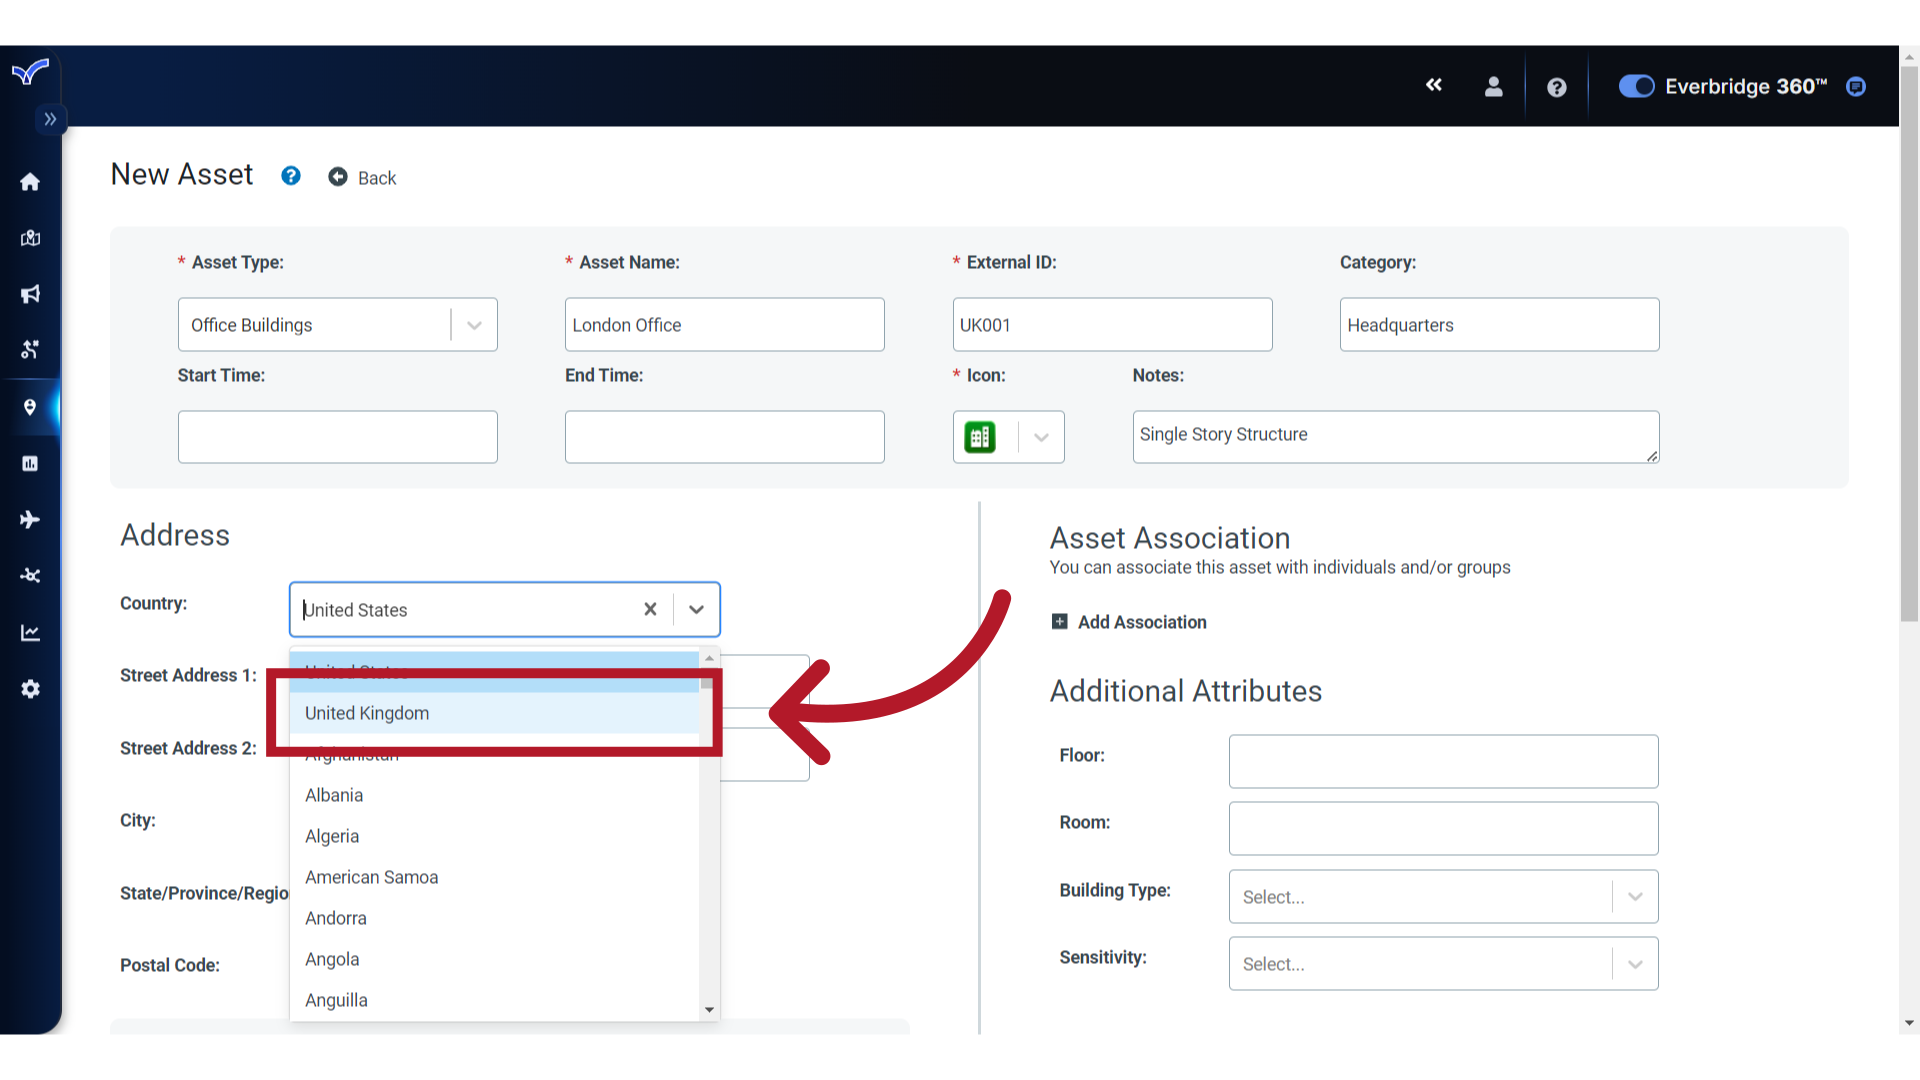
Task: Expand the sidebar with double-chevron icon
Action: pyautogui.click(x=50, y=119)
